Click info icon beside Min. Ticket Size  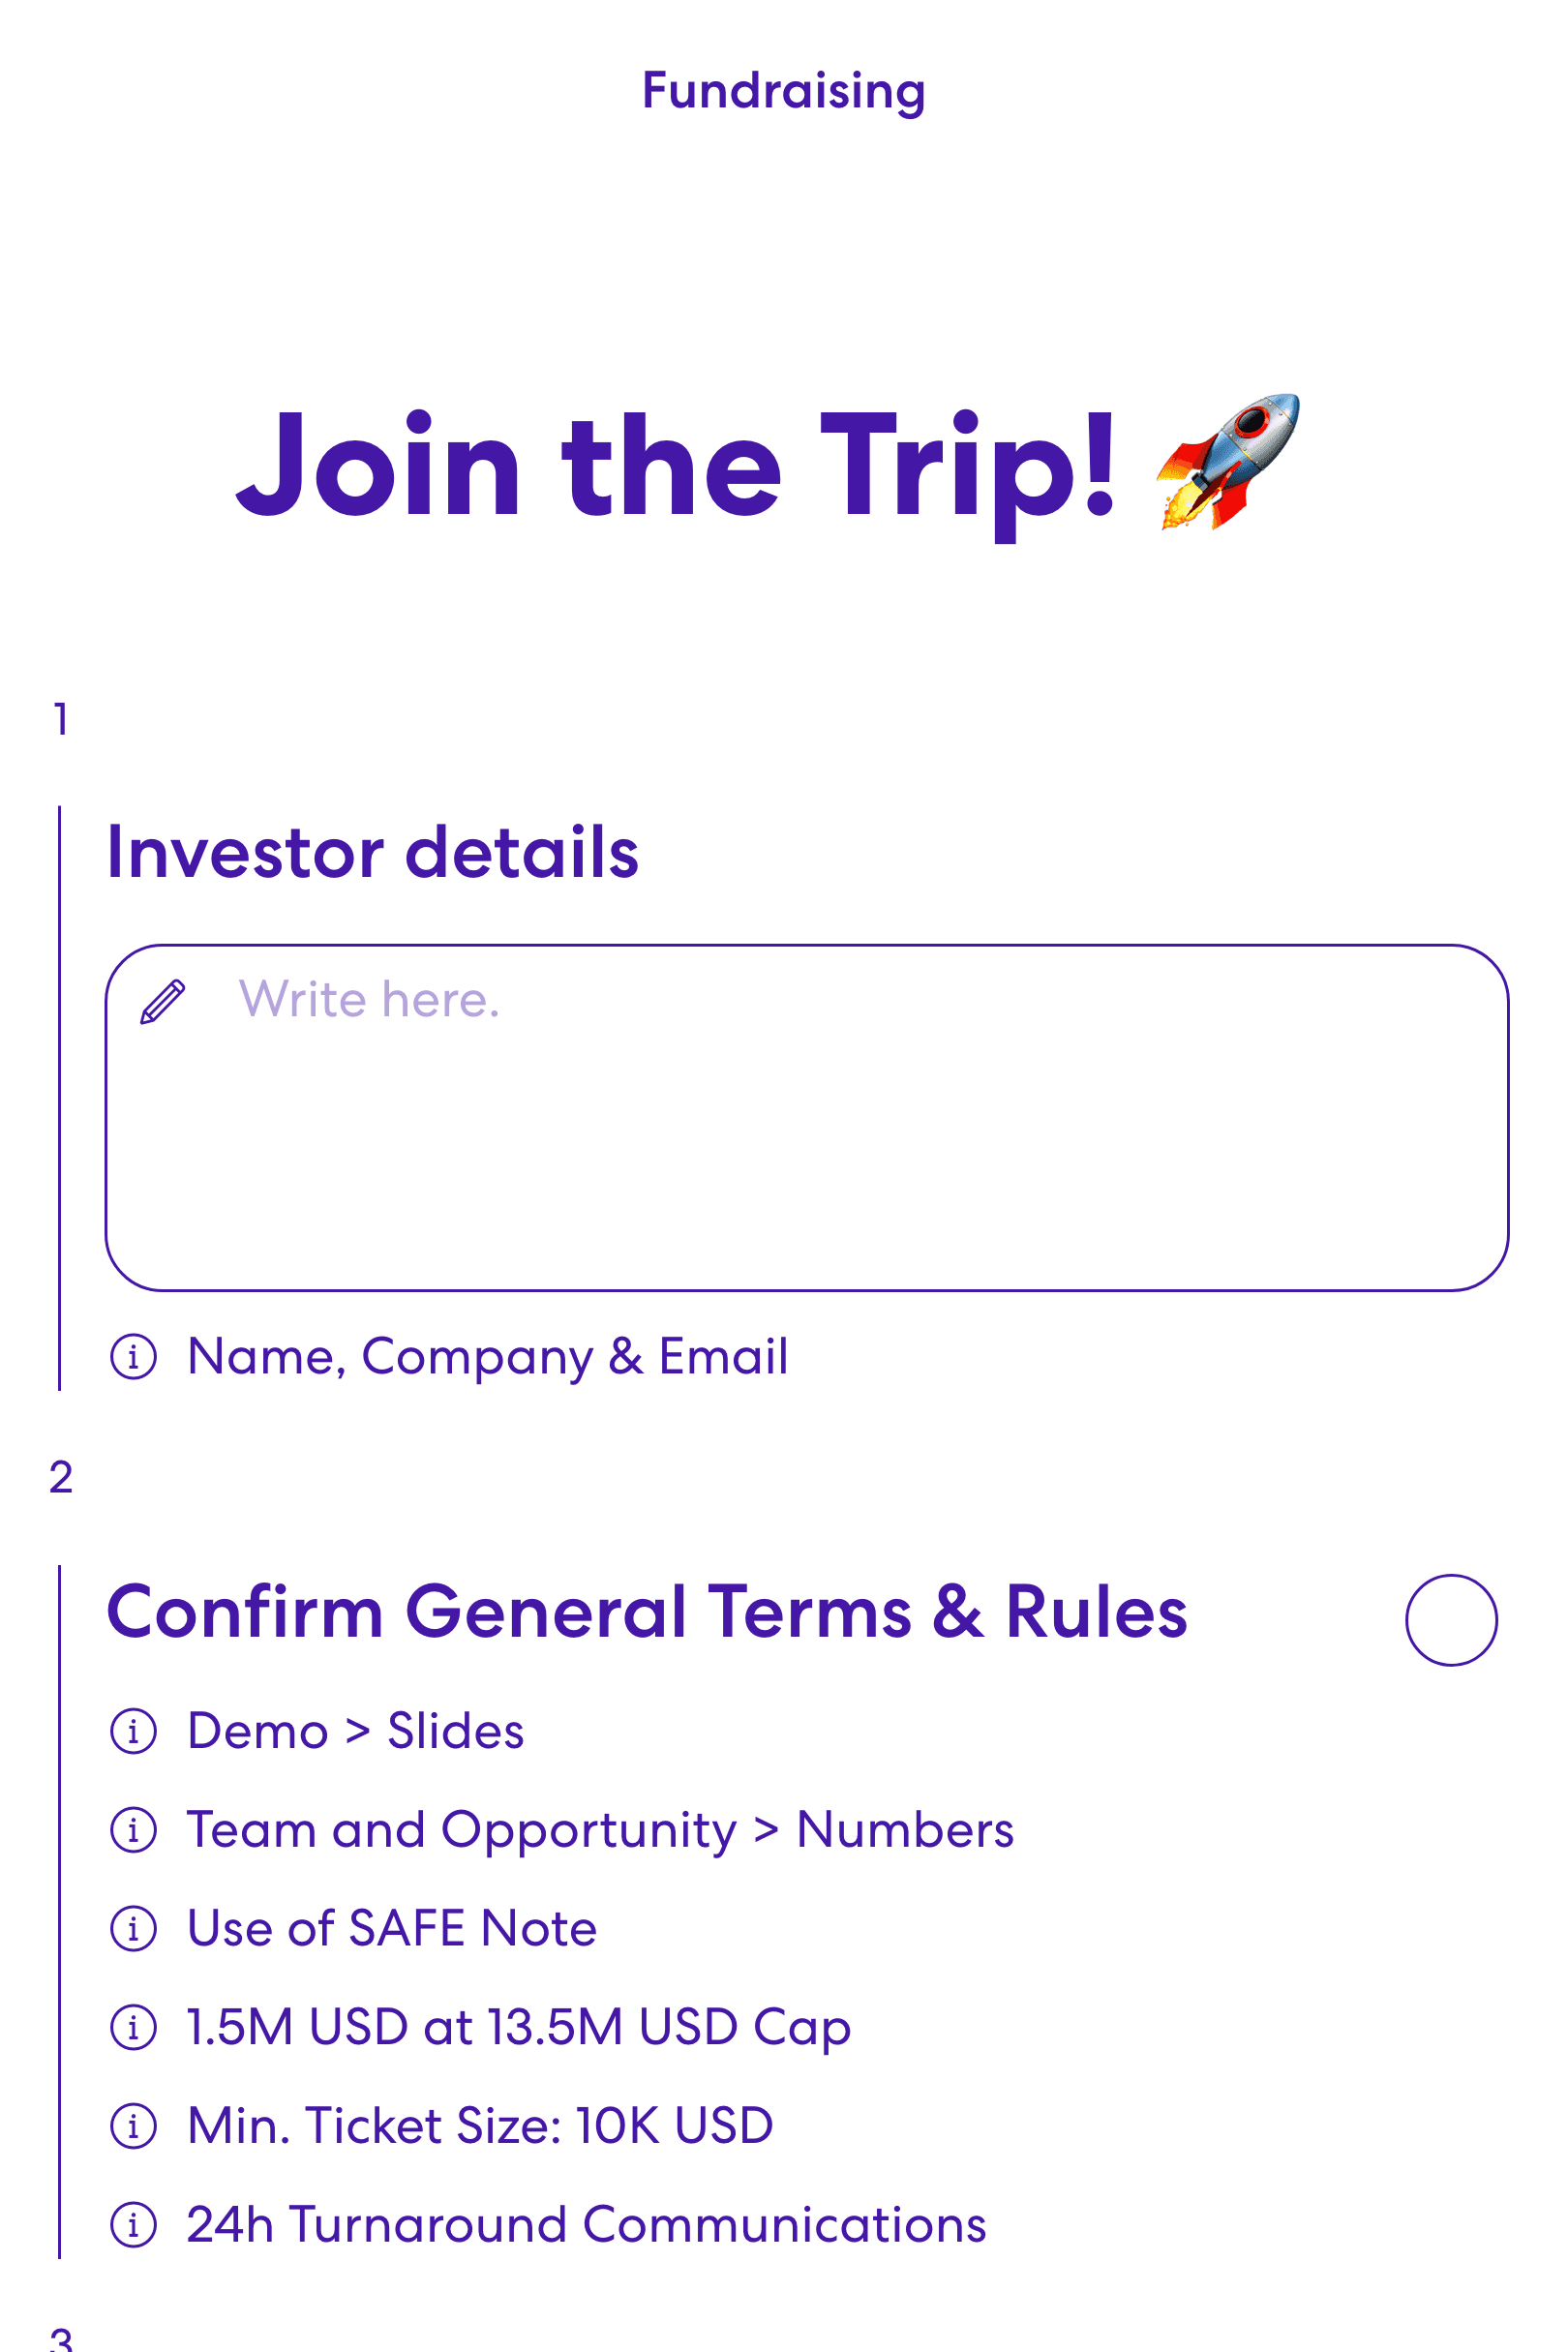[134, 2126]
